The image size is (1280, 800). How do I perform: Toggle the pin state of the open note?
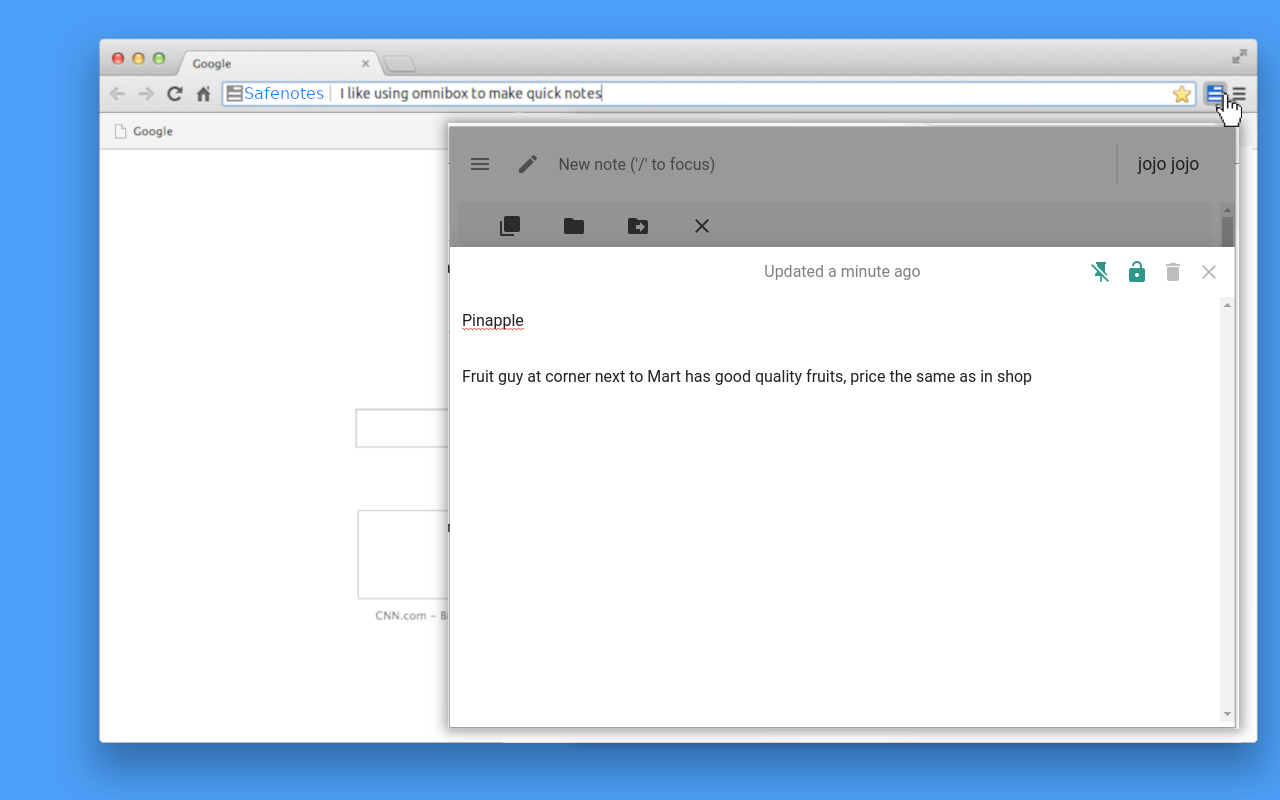coord(1100,272)
